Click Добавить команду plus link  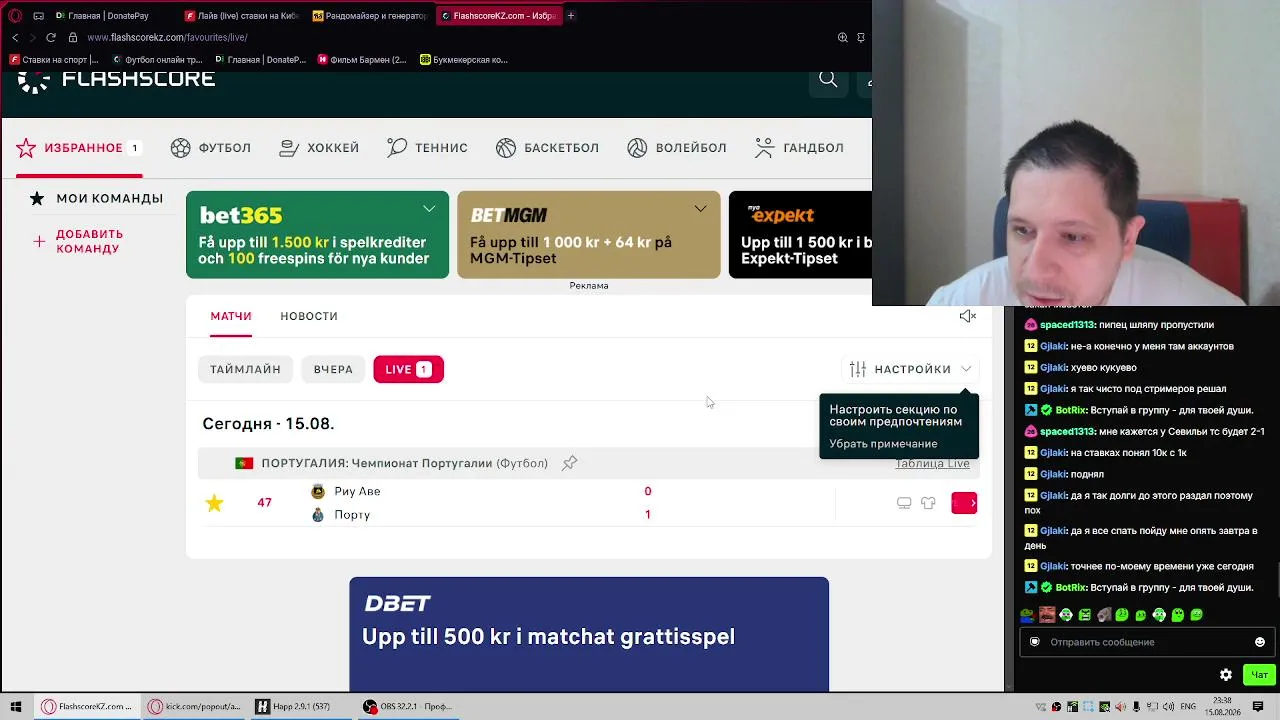80,241
